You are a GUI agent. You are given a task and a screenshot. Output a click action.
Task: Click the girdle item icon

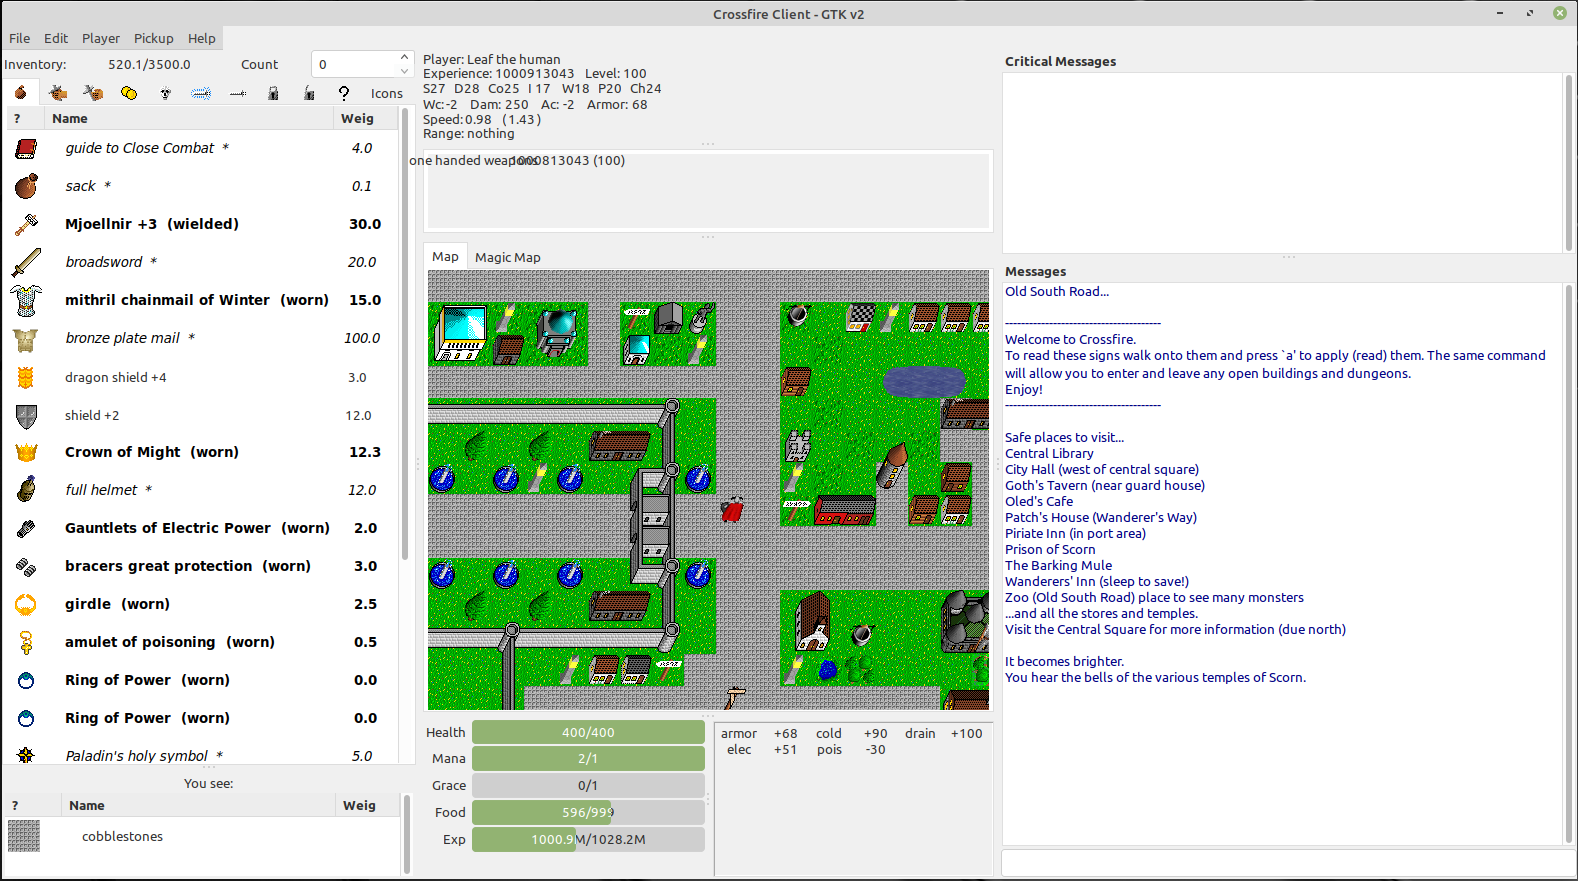[26, 604]
